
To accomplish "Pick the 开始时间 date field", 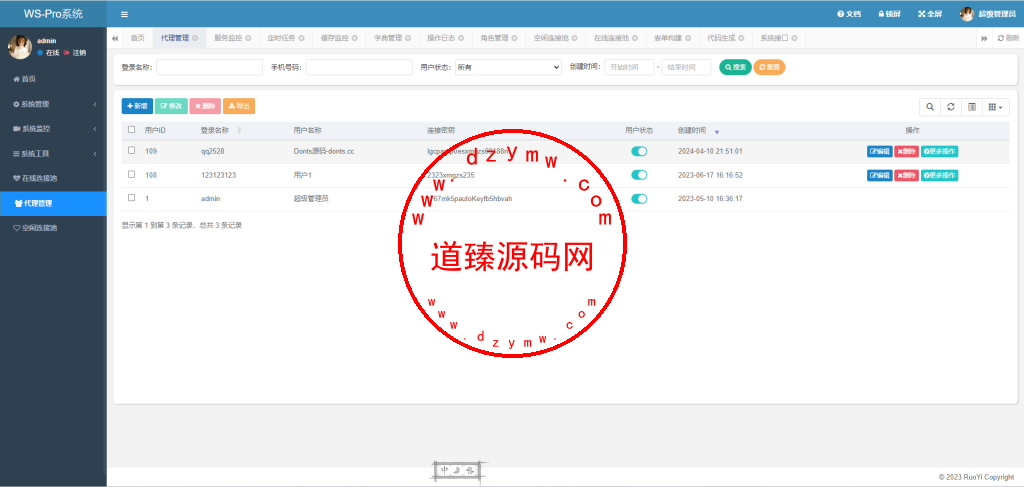I will pyautogui.click(x=629, y=67).
